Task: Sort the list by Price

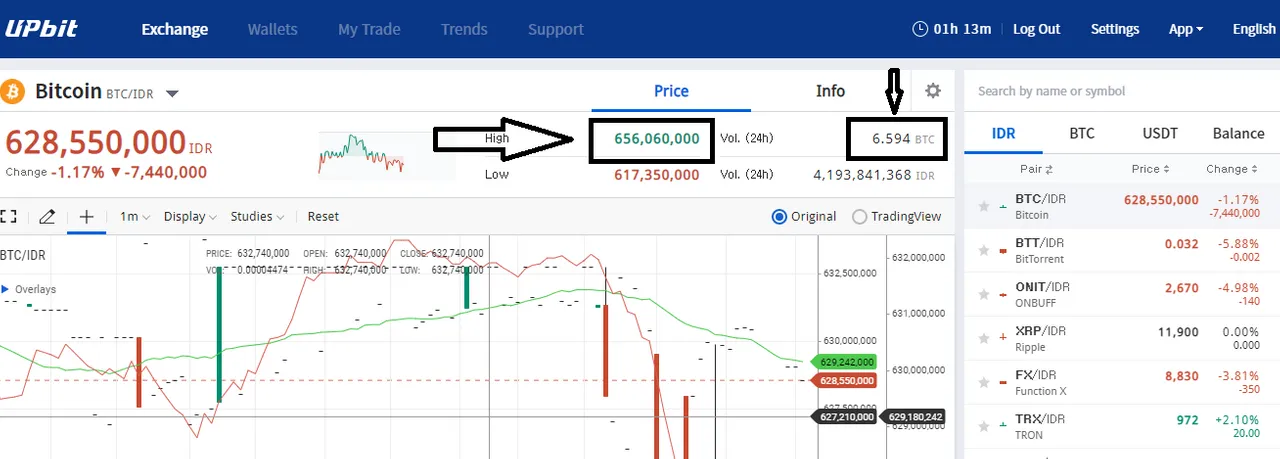Action: 1151,169
